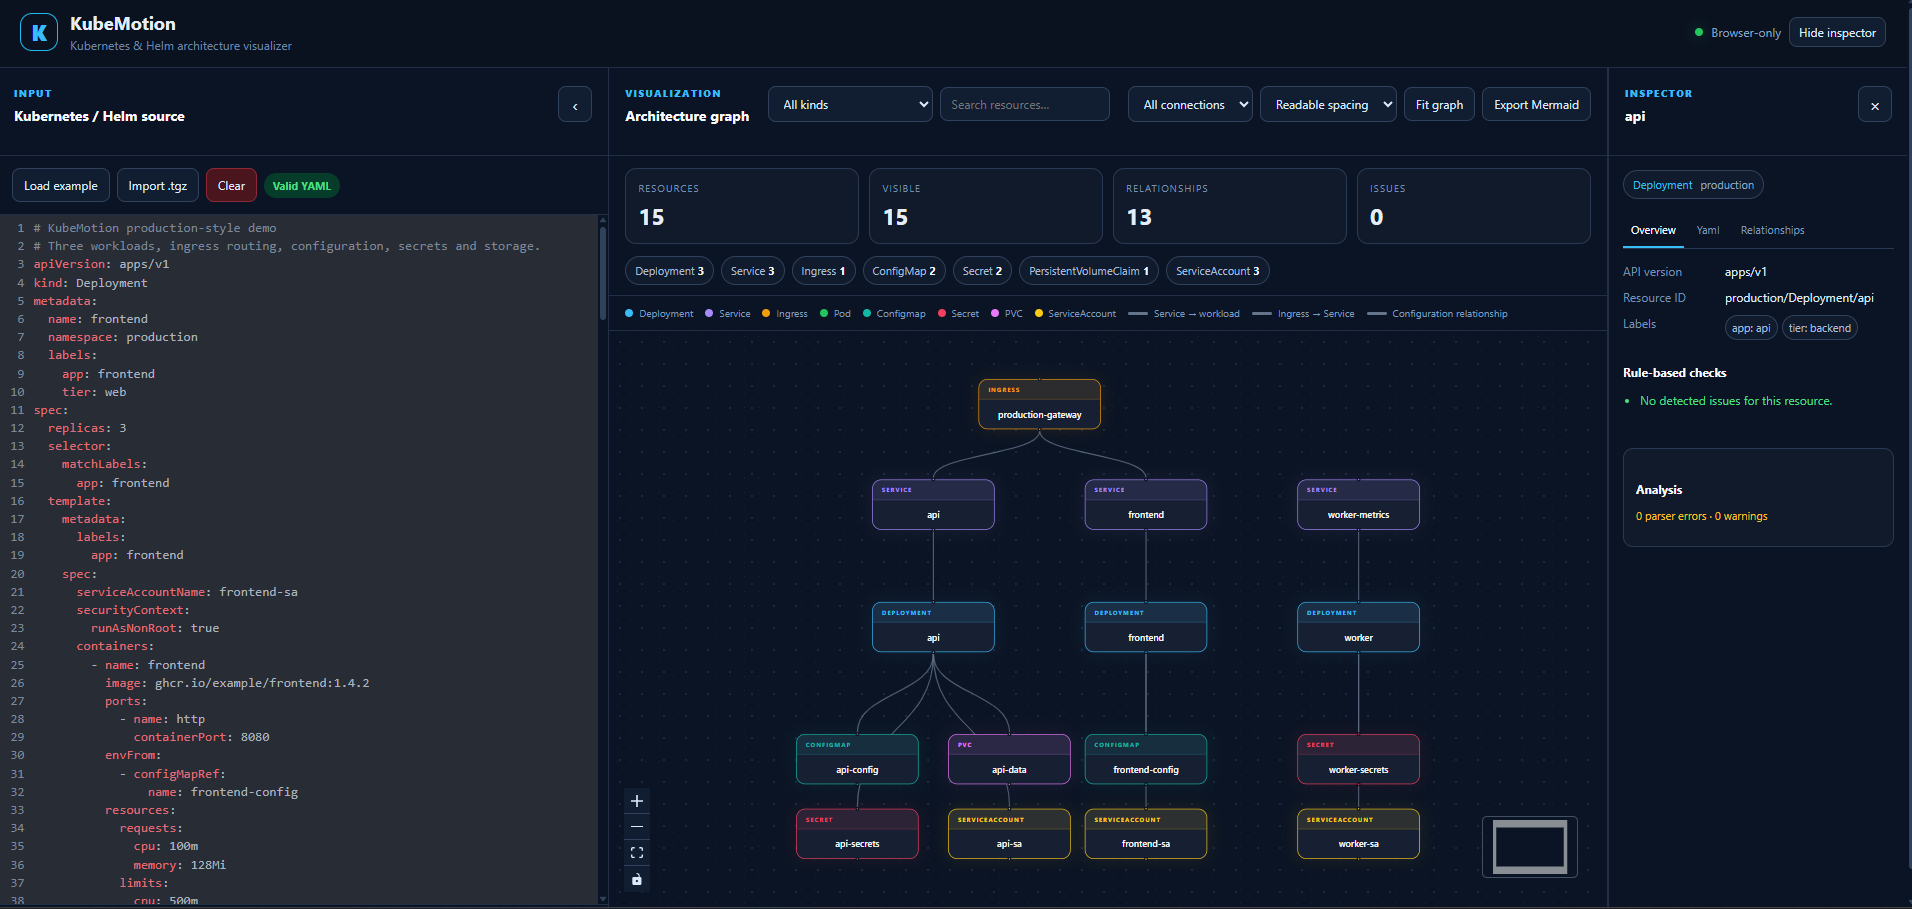The width and height of the screenshot is (1912, 909).
Task: Click the 'tier: backend' label chip
Action: [1820, 328]
